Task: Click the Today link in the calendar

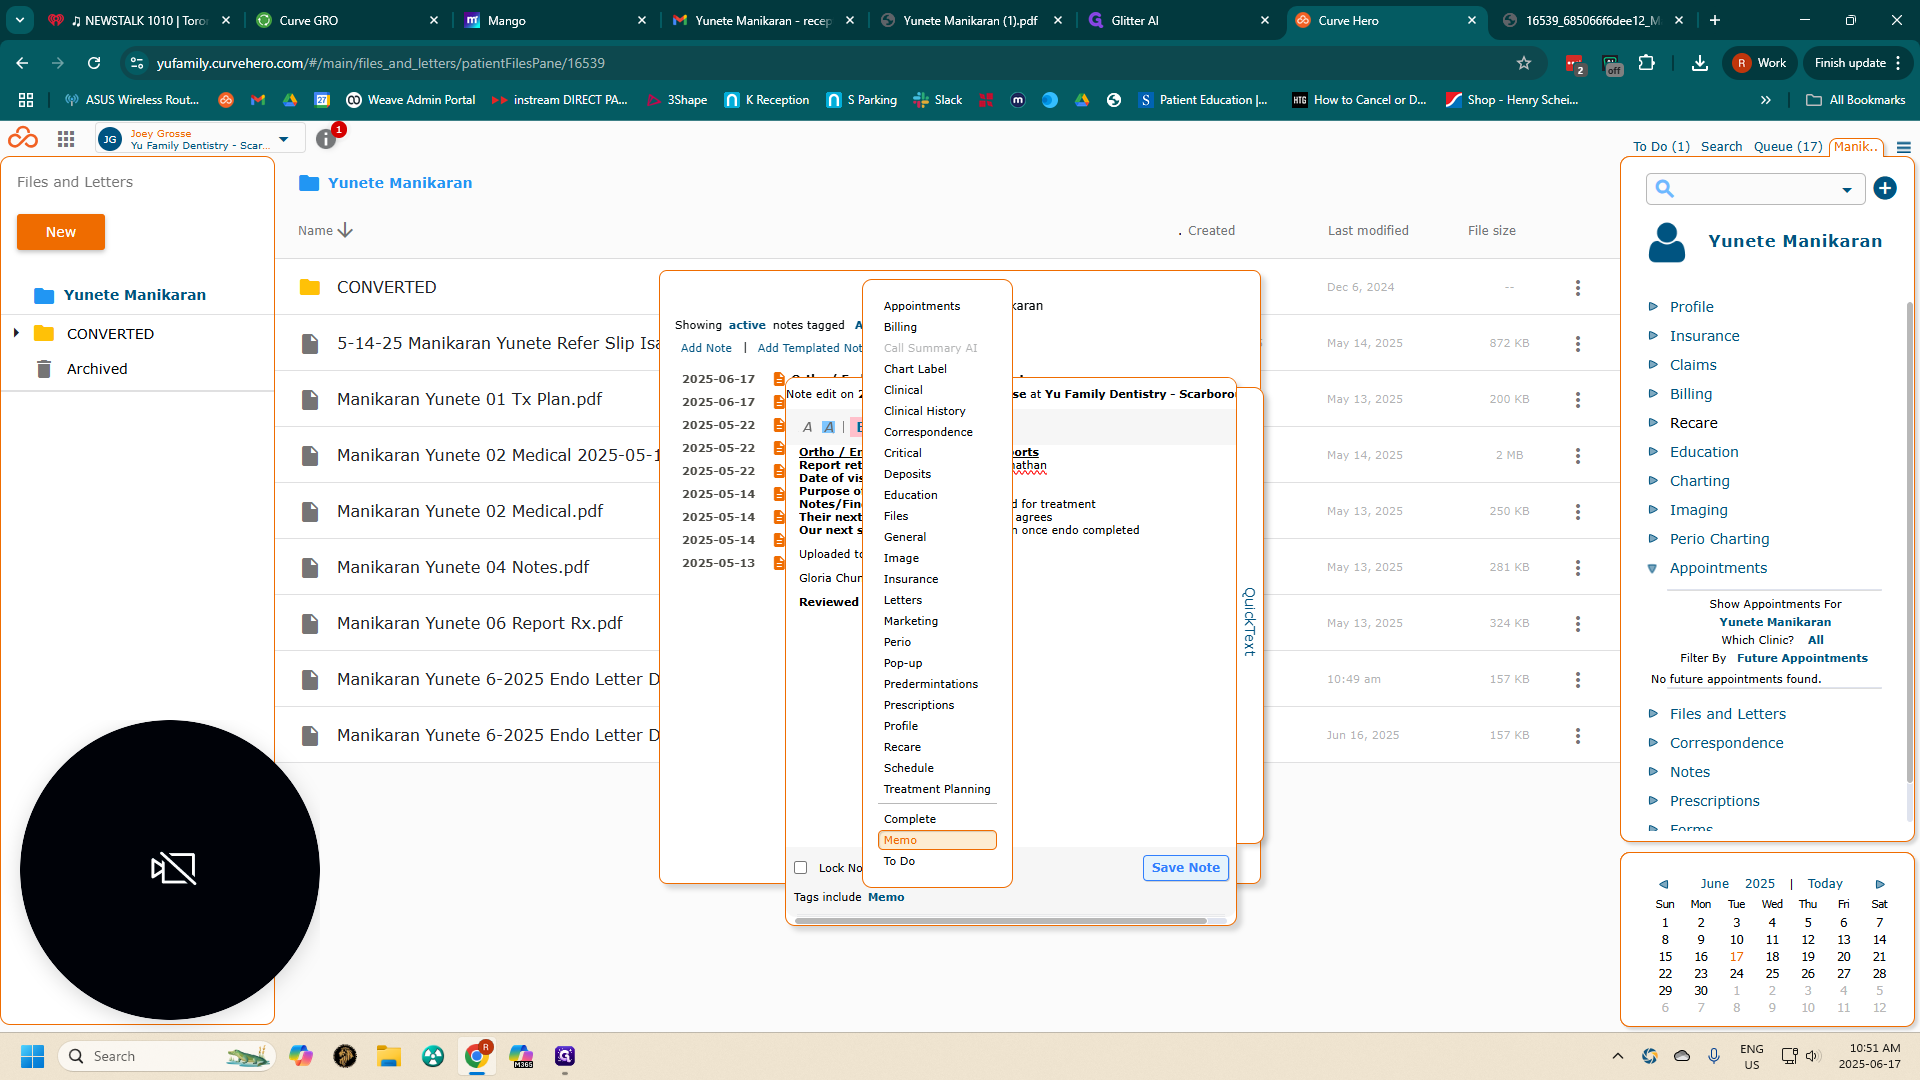Action: tap(1825, 884)
